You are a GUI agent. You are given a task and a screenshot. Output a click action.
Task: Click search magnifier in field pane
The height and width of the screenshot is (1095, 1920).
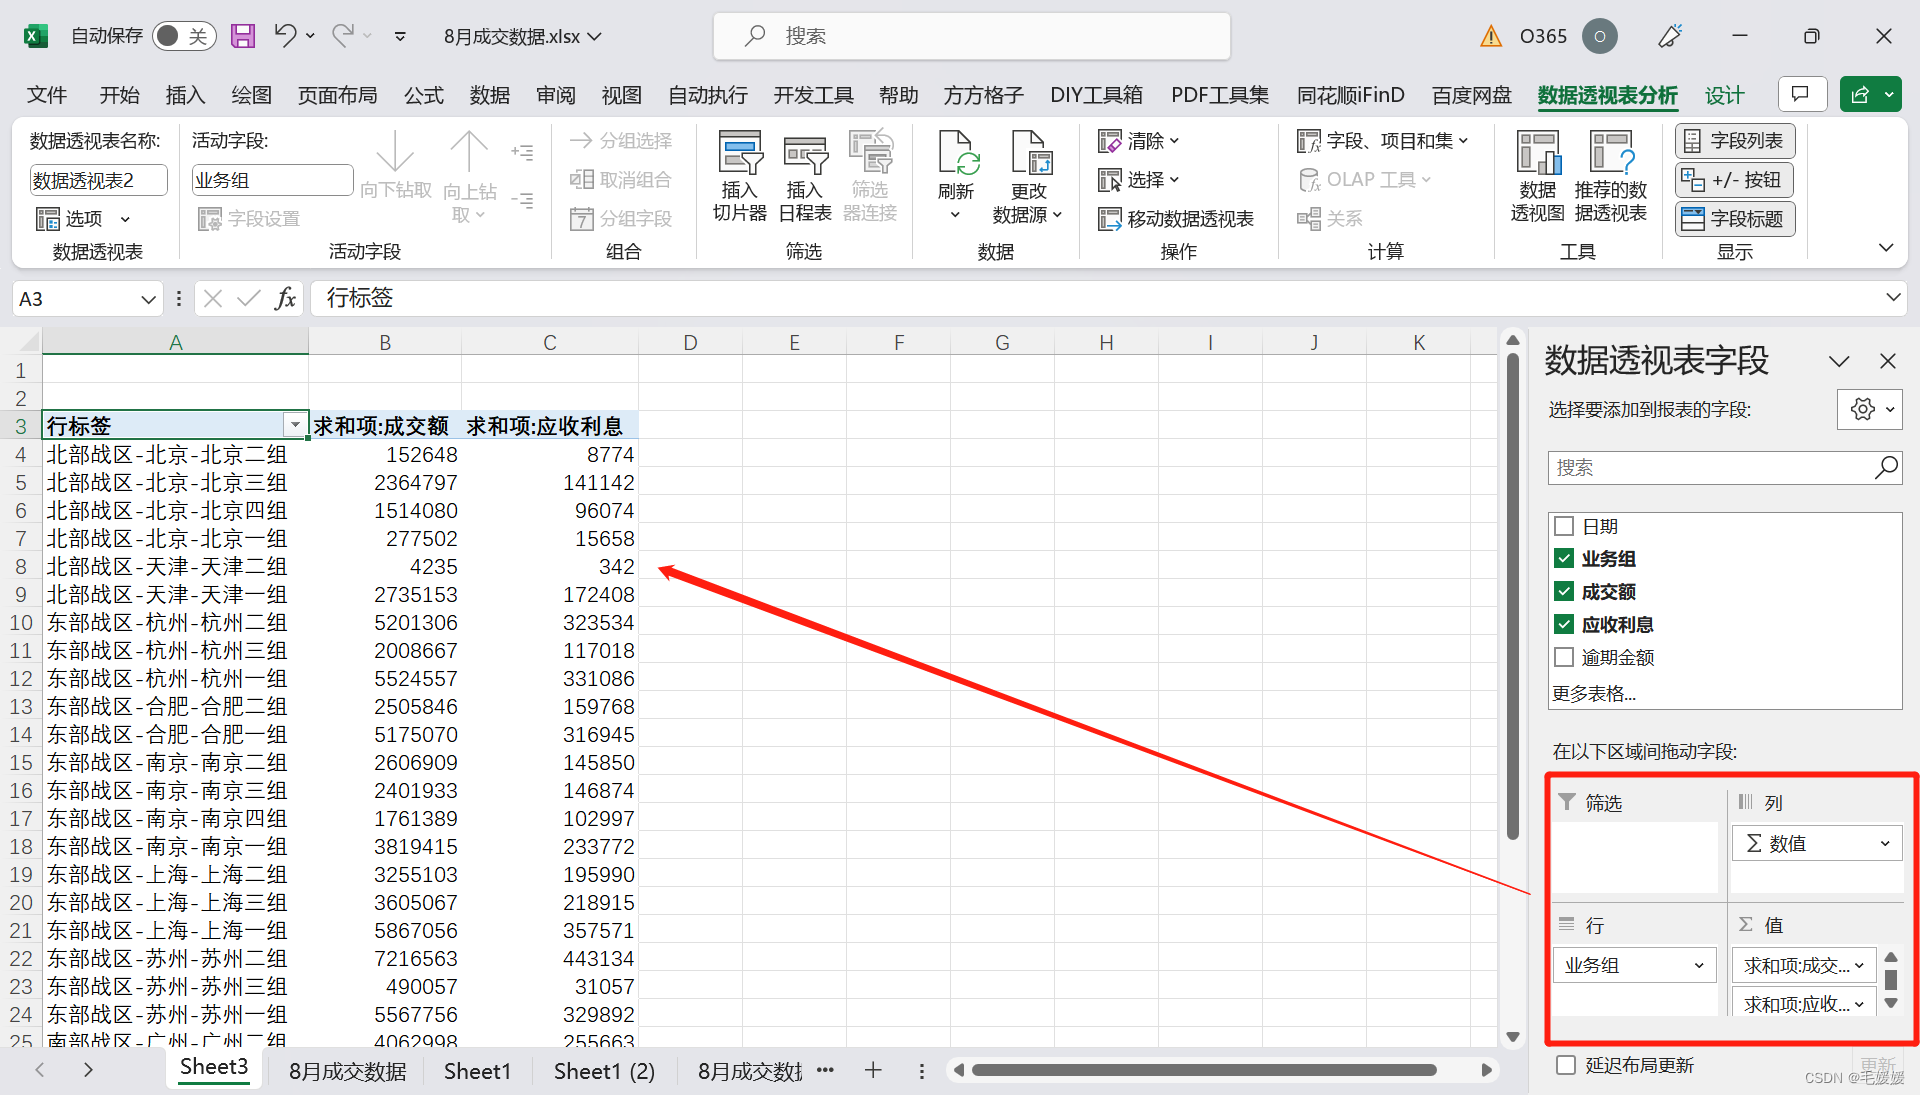tap(1886, 467)
